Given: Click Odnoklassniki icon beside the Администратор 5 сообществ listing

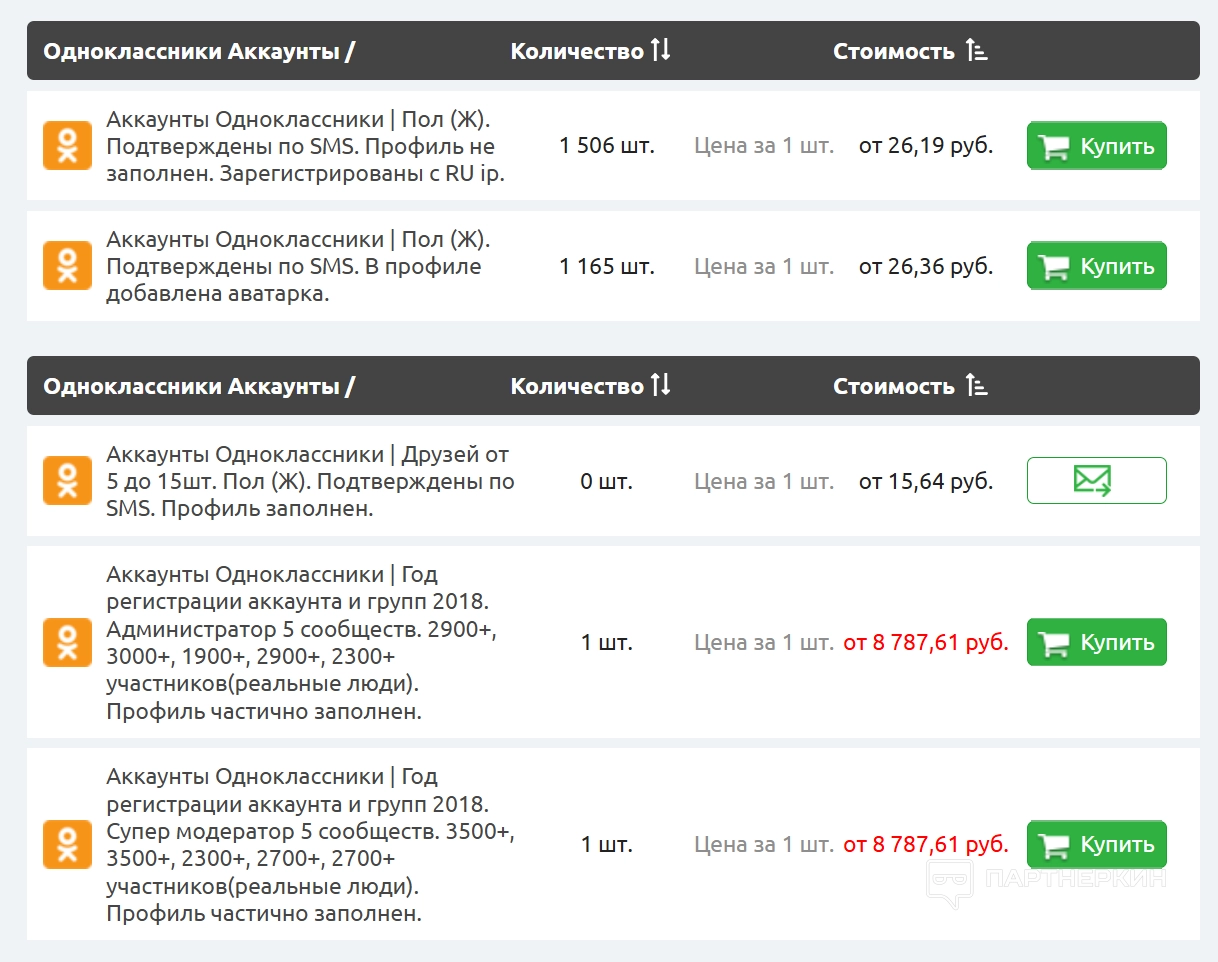Looking at the screenshot, I should [x=67, y=642].
